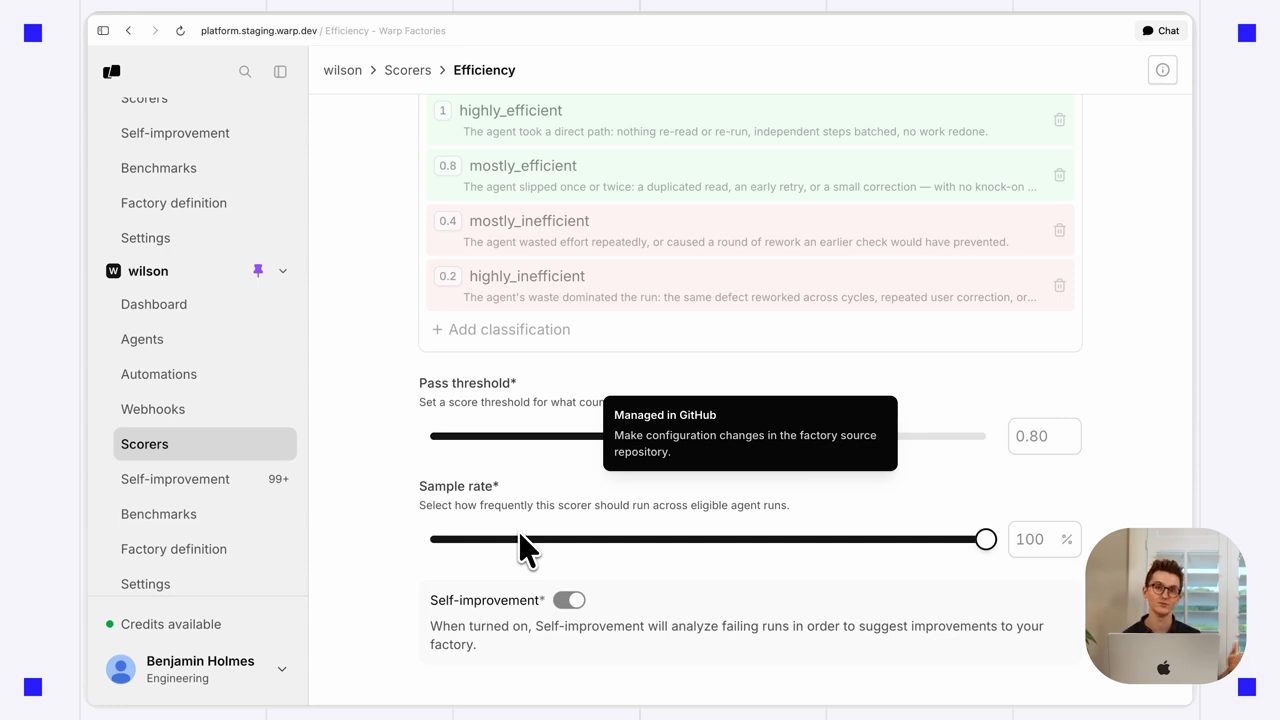Select Scorers in the sidebar
Screen dimensions: 1280x720
point(205,444)
